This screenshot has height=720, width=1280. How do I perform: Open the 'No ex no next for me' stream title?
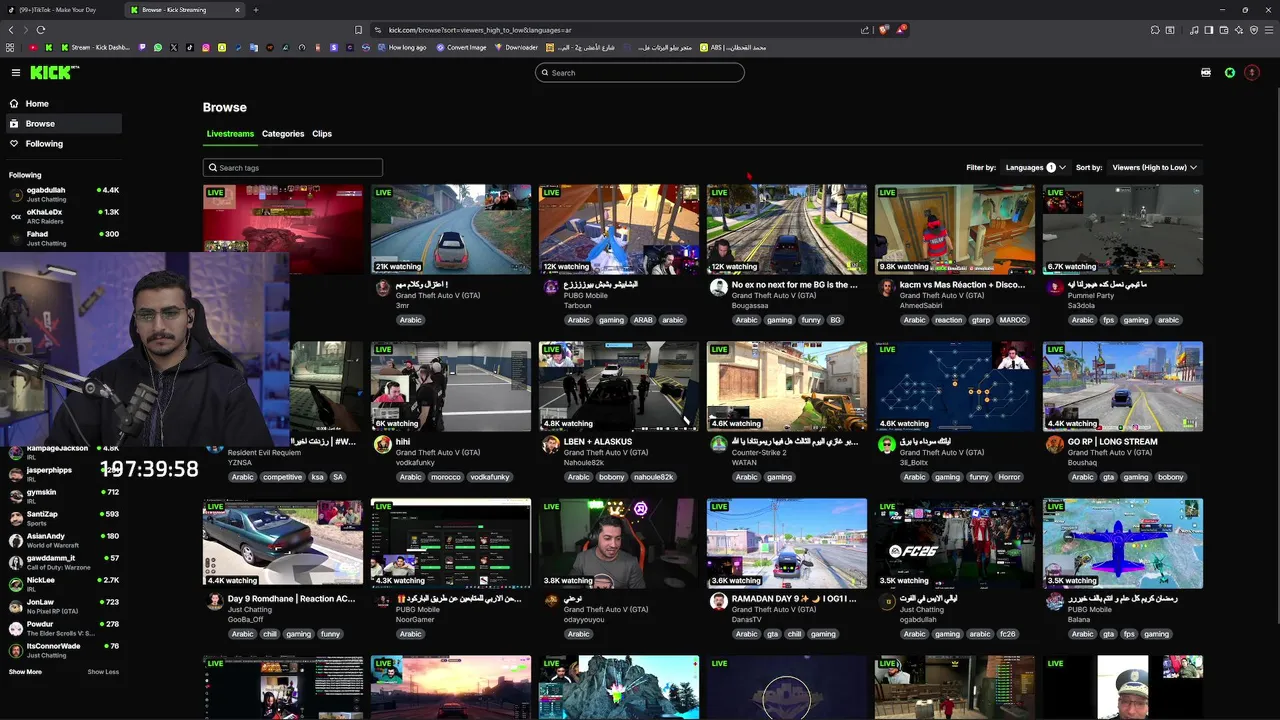tap(794, 285)
